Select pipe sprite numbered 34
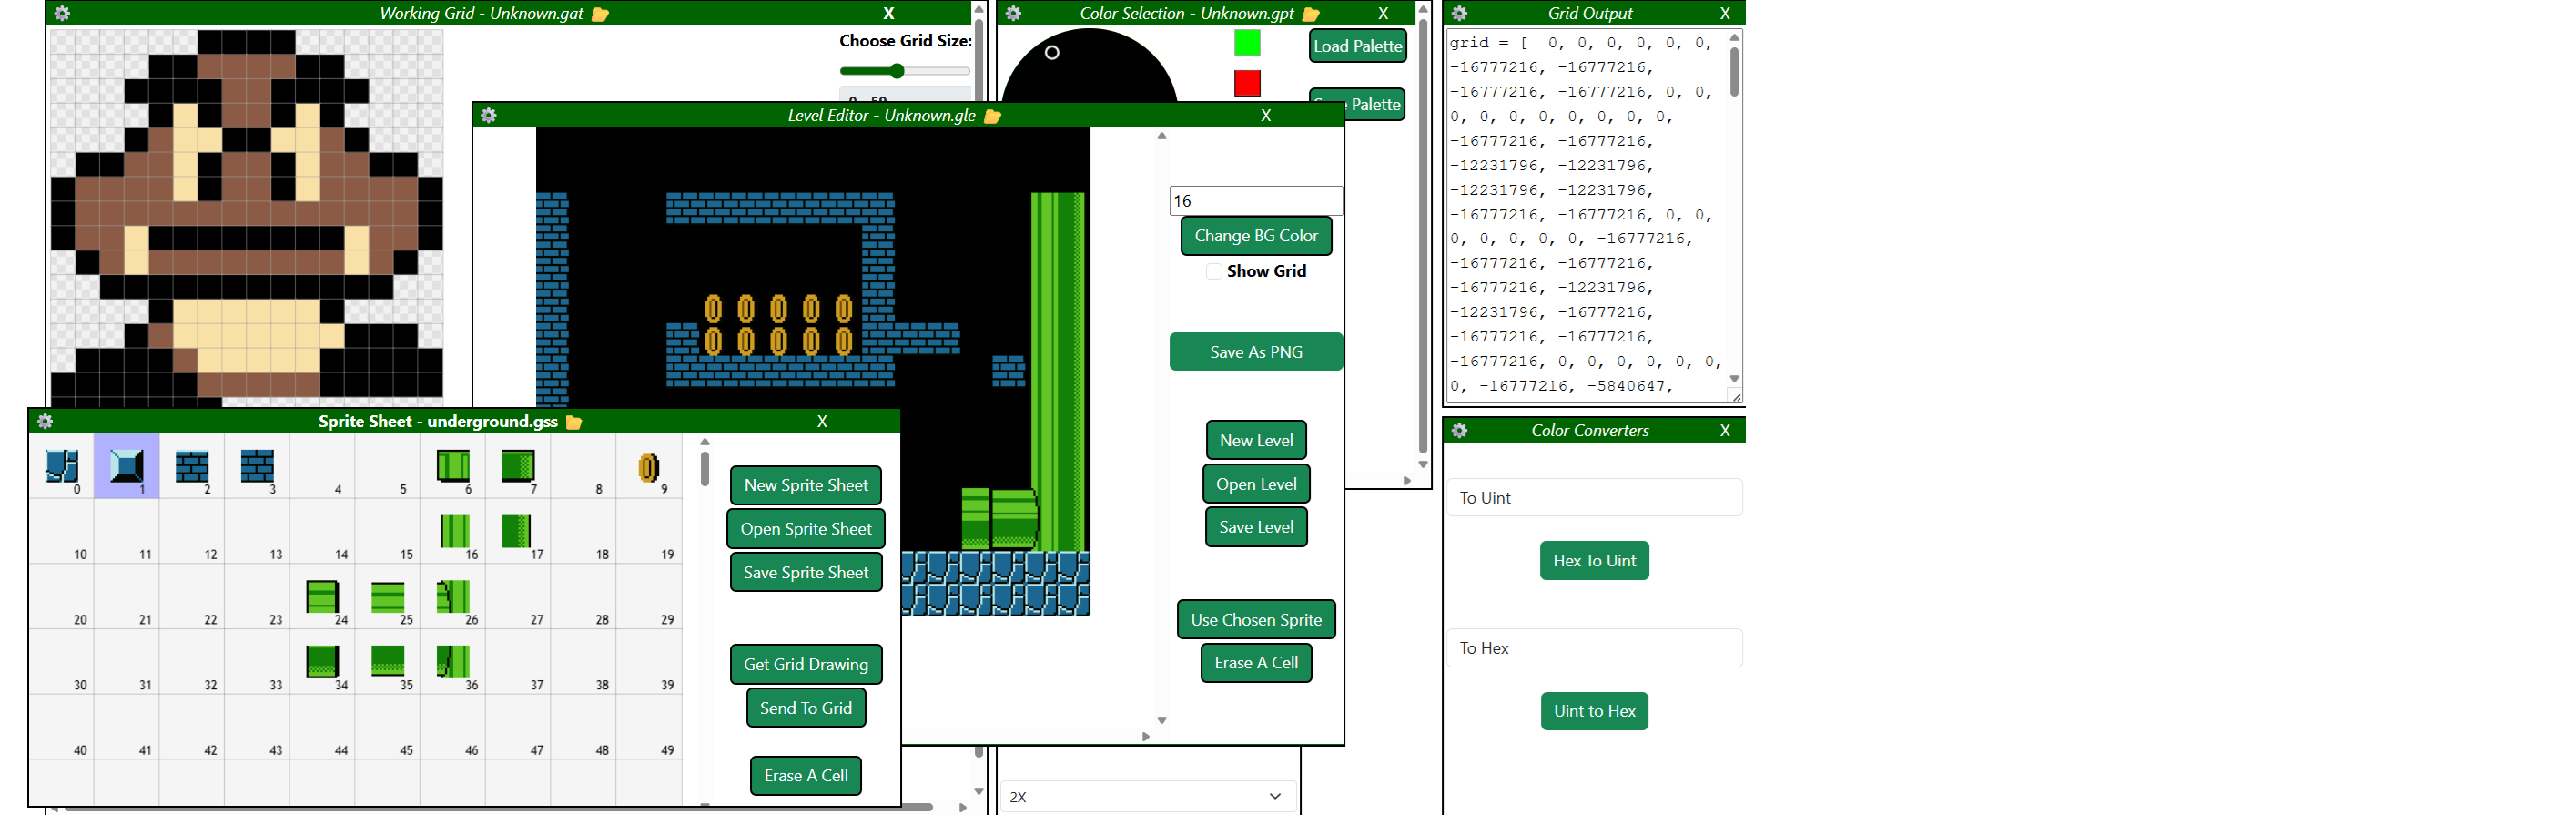The height and width of the screenshot is (815, 2576). 322,662
